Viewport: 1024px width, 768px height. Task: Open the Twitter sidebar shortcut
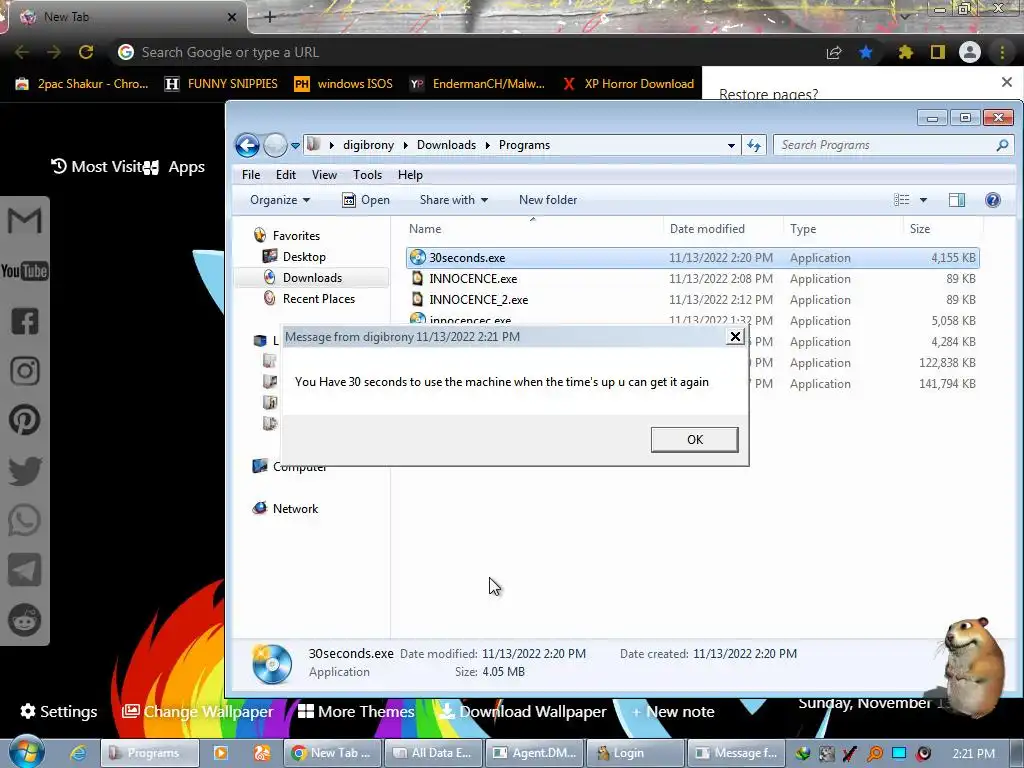point(24,470)
